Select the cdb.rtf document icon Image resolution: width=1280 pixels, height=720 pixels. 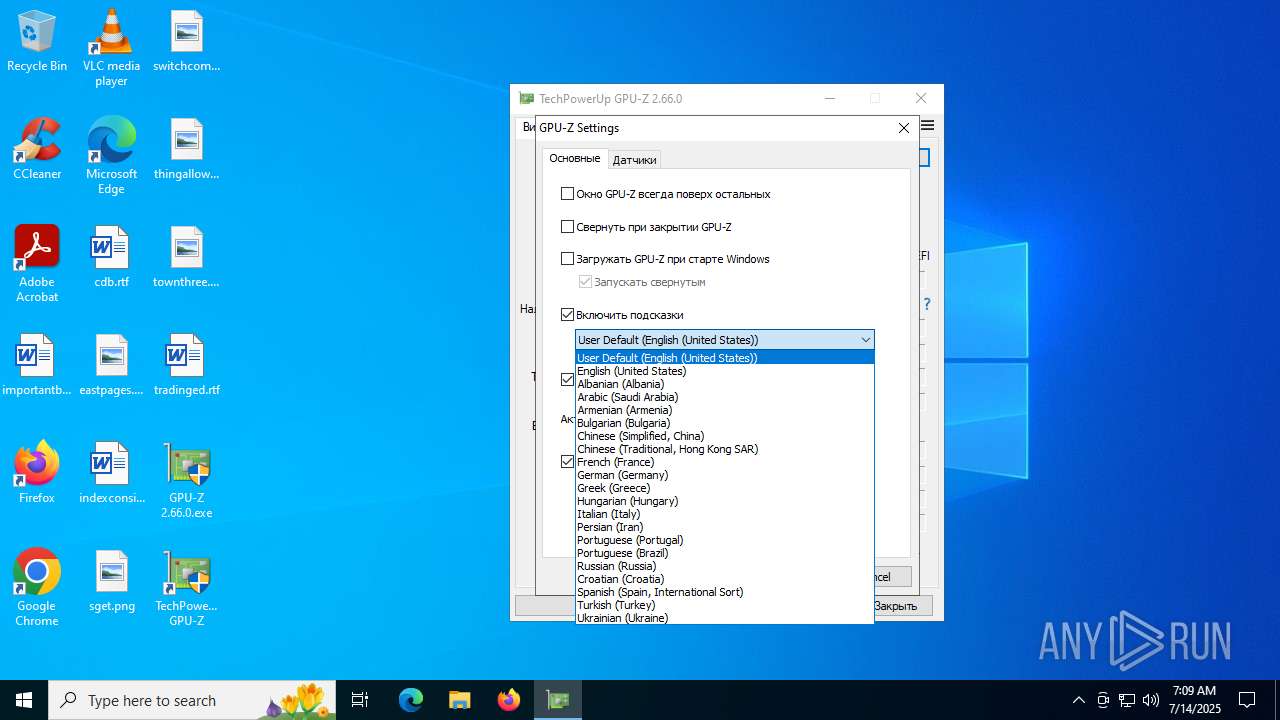(x=111, y=257)
